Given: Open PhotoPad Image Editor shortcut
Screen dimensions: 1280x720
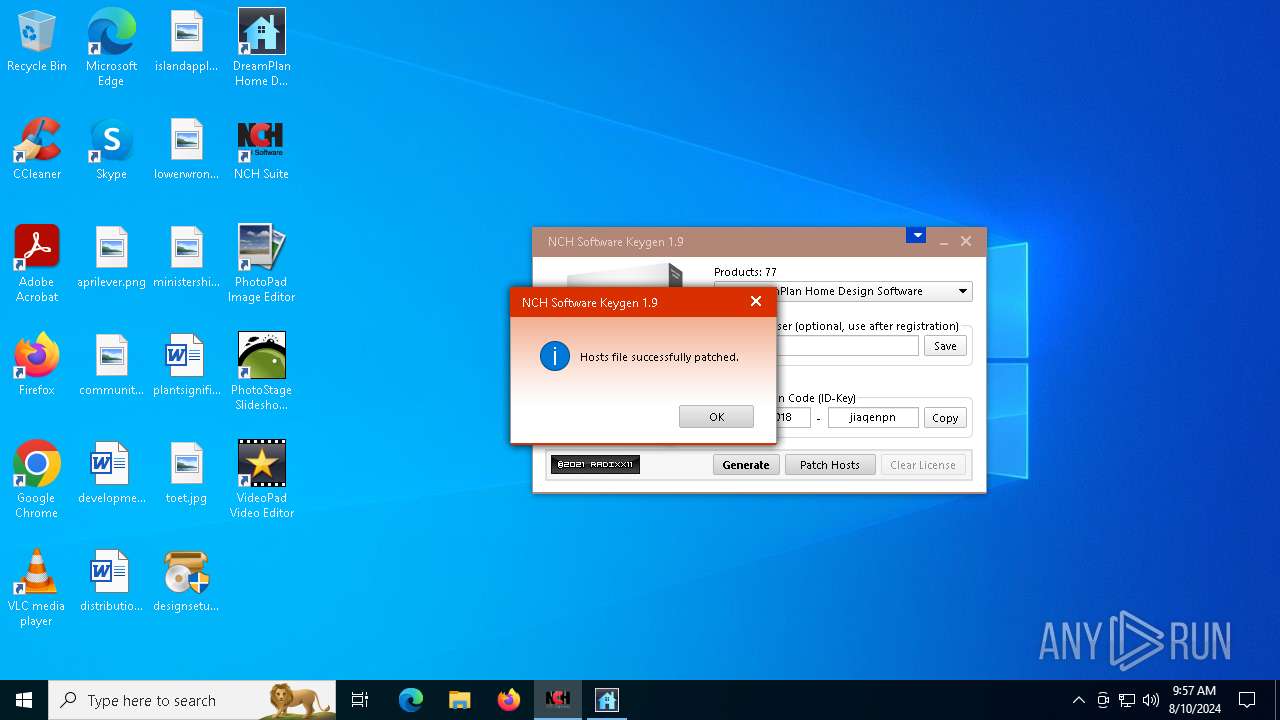Looking at the screenshot, I should tap(261, 264).
